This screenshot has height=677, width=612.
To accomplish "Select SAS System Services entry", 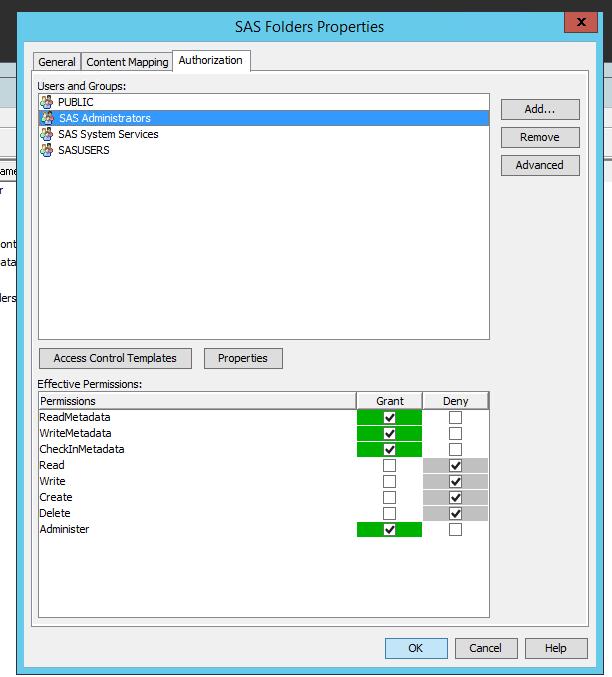I will click(264, 134).
